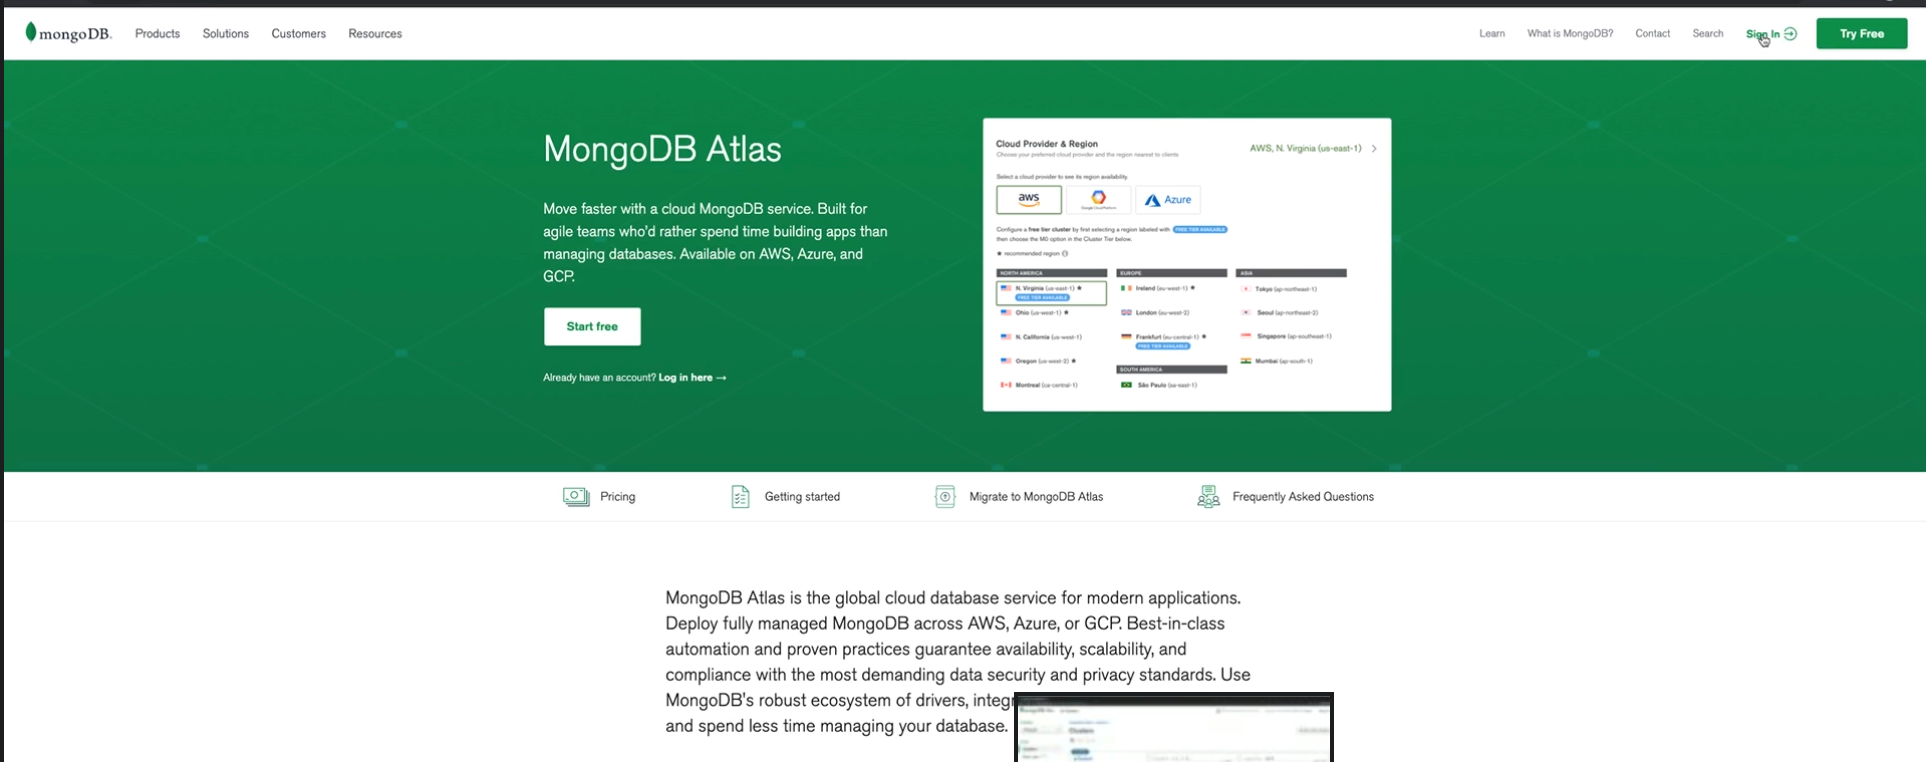Click the EUROPE region header
The width and height of the screenshot is (1926, 762).
pyautogui.click(x=1172, y=273)
